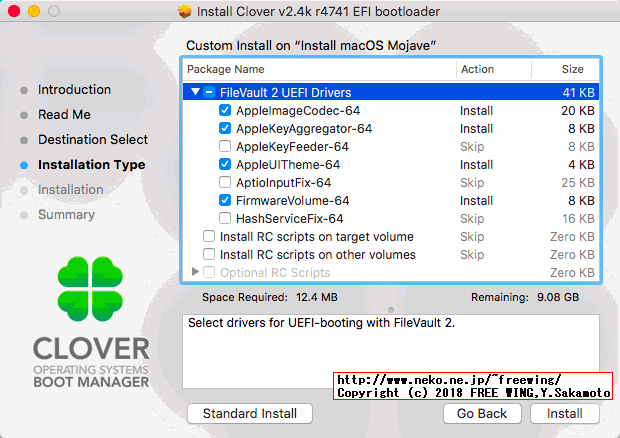The image size is (620, 438).
Task: Uncheck AppleKeyAggregator-64
Action: click(x=225, y=128)
